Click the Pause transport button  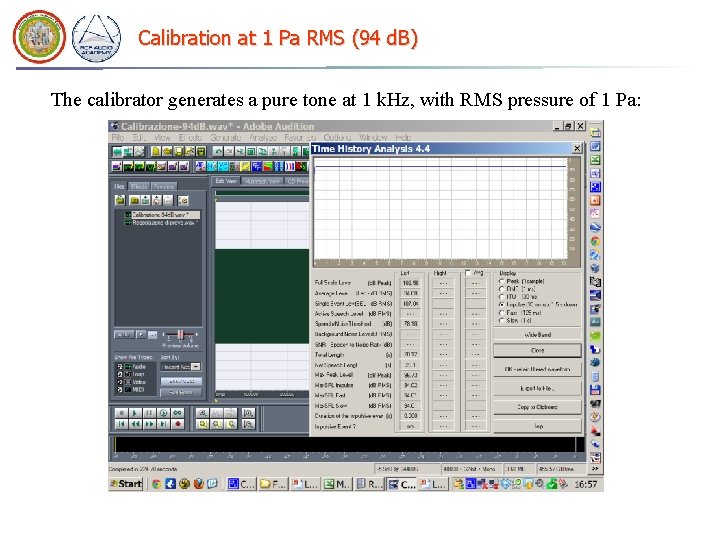(x=149, y=413)
